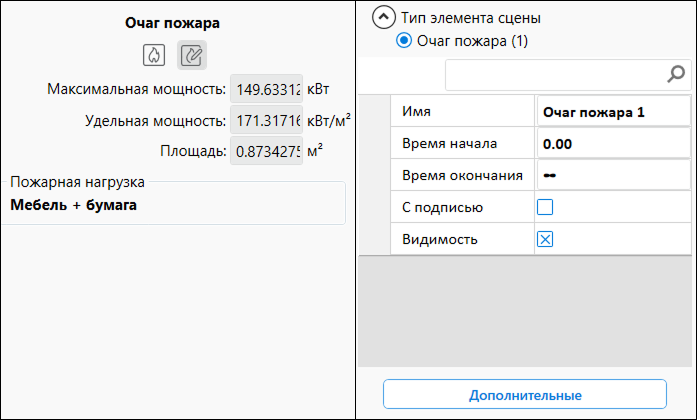The image size is (697, 420).
Task: Edit the Имя value Очаг пожара 1
Action: (613, 112)
